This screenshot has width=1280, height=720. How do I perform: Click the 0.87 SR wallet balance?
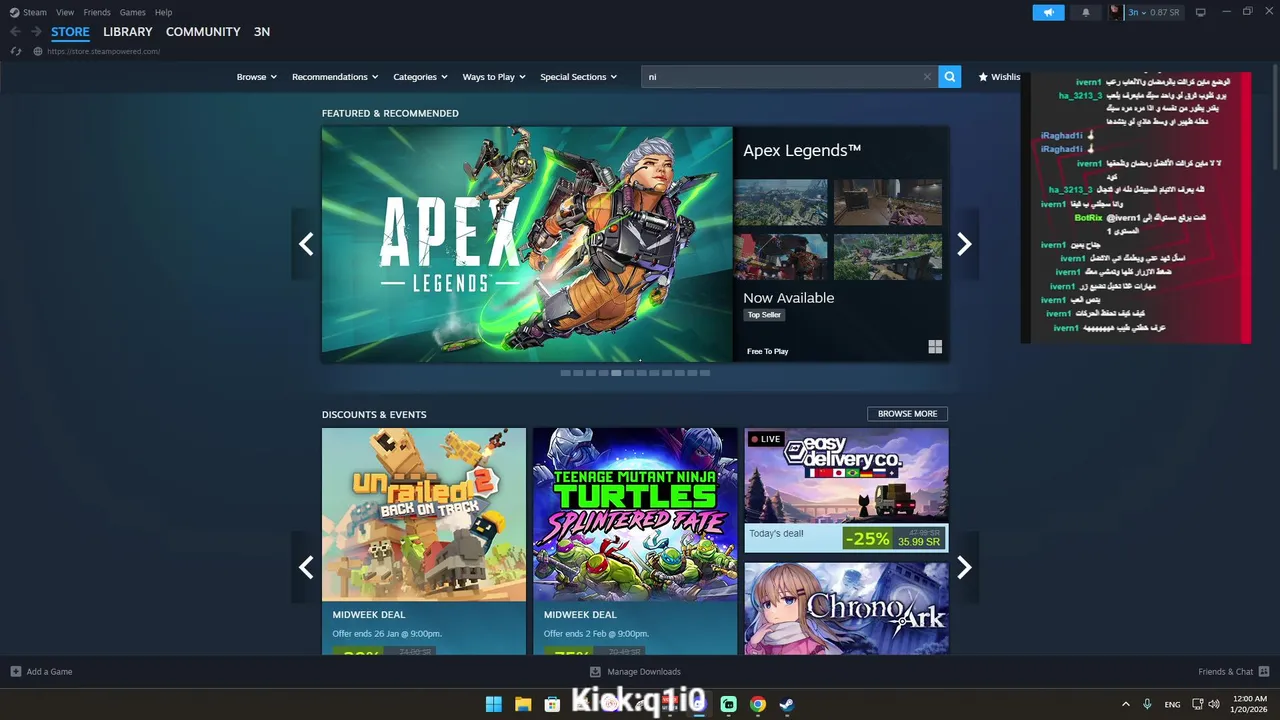click(x=1165, y=12)
